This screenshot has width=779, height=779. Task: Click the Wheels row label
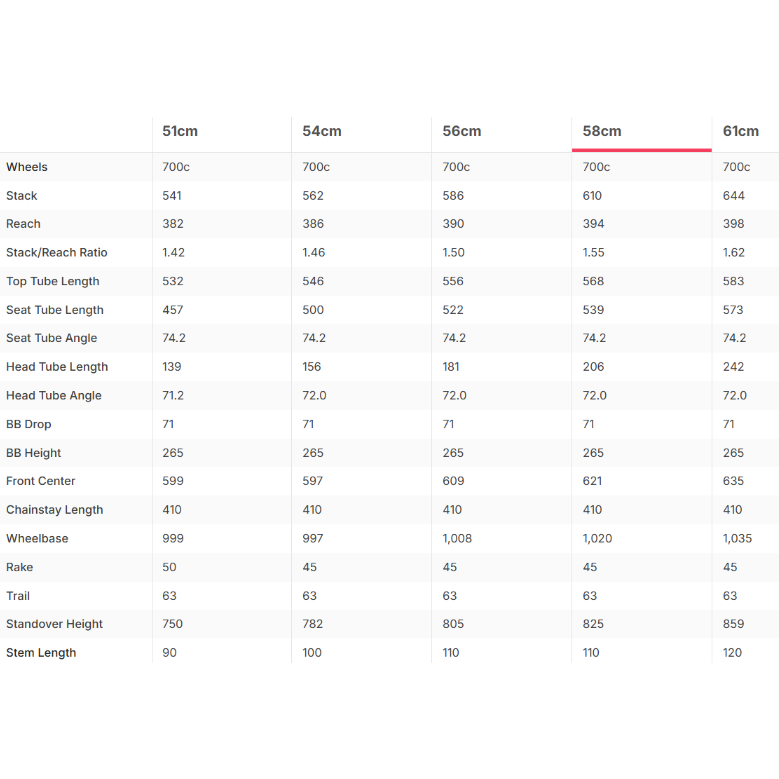(x=27, y=167)
